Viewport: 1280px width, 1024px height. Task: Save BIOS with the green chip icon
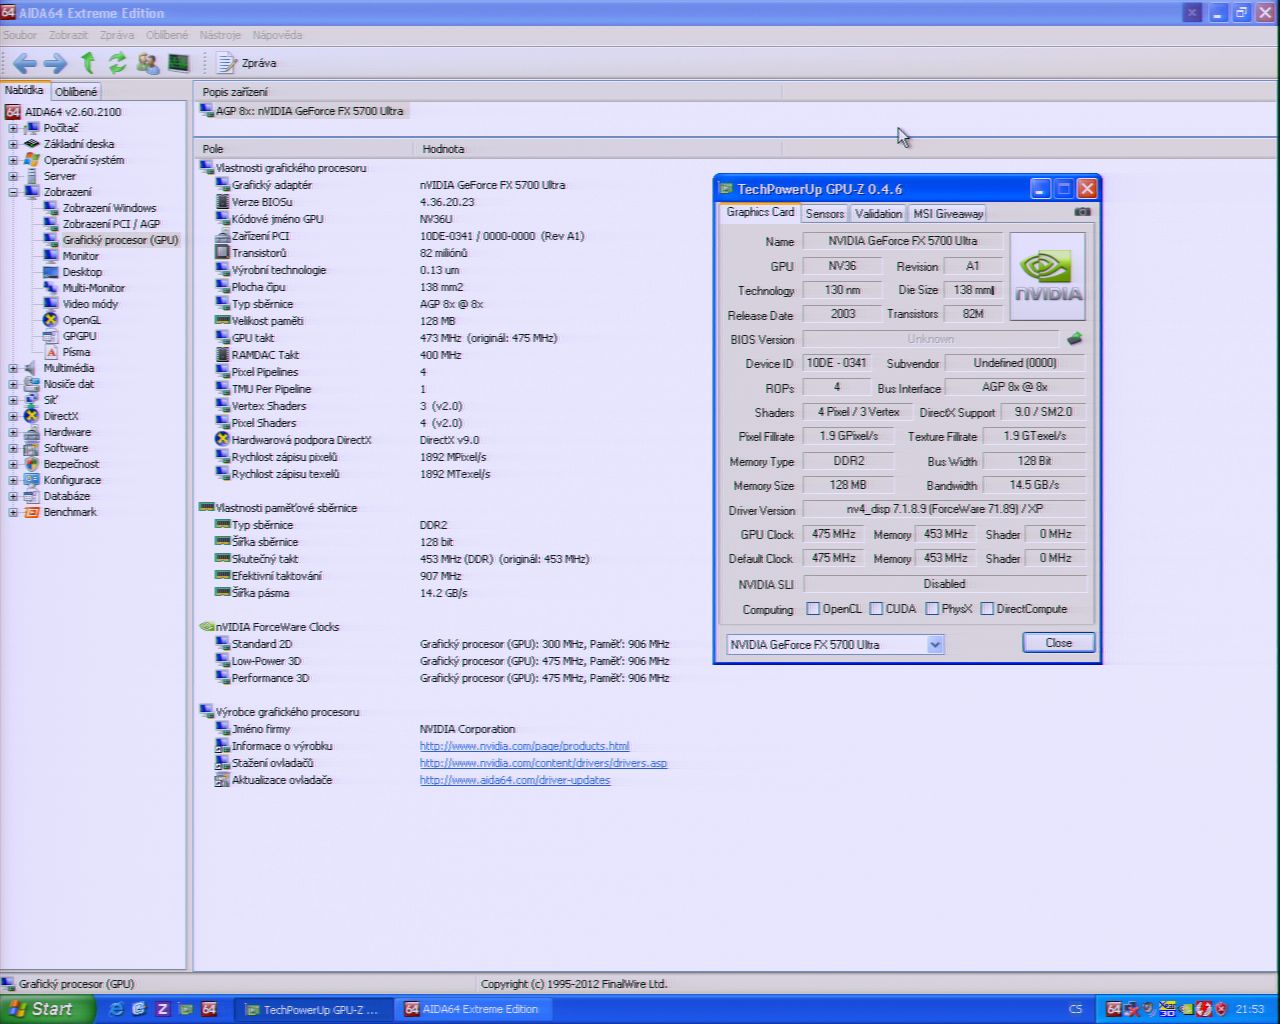(x=1075, y=339)
